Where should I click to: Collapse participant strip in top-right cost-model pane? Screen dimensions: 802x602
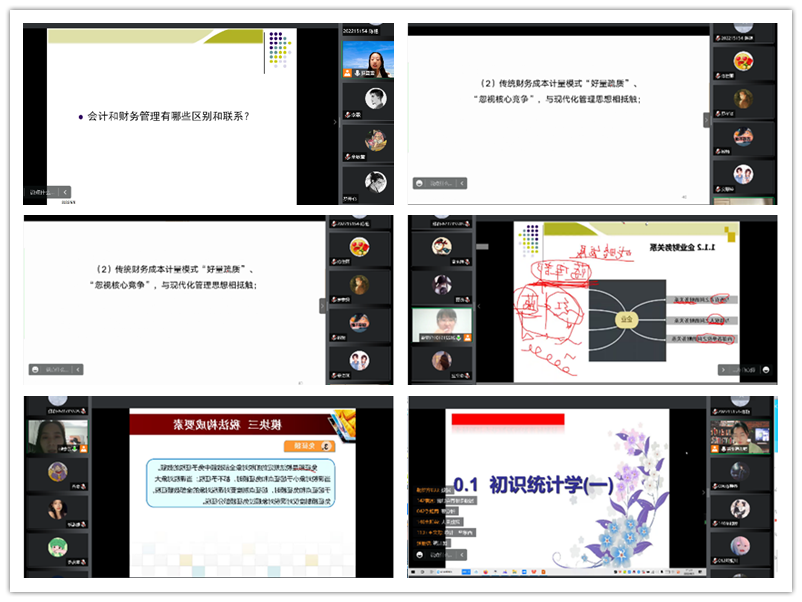click(706, 120)
